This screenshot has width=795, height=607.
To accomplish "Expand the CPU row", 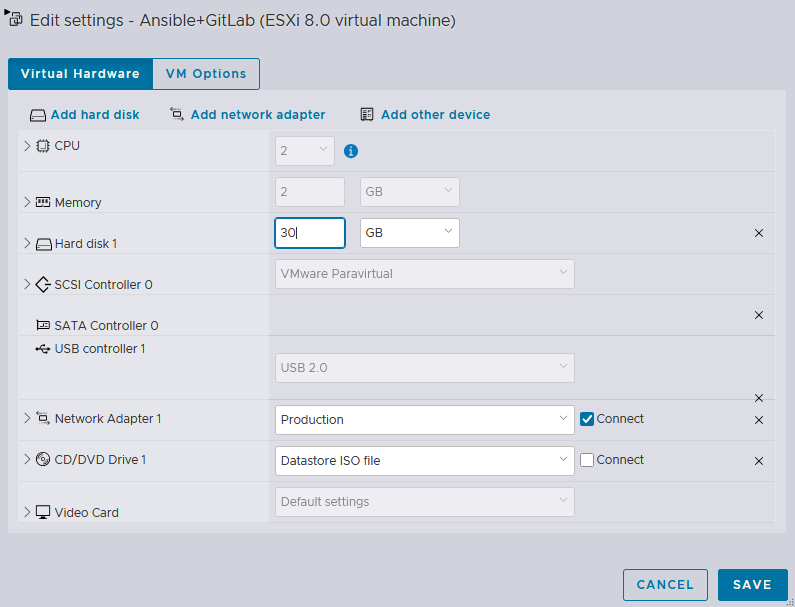I will pyautogui.click(x=27, y=146).
